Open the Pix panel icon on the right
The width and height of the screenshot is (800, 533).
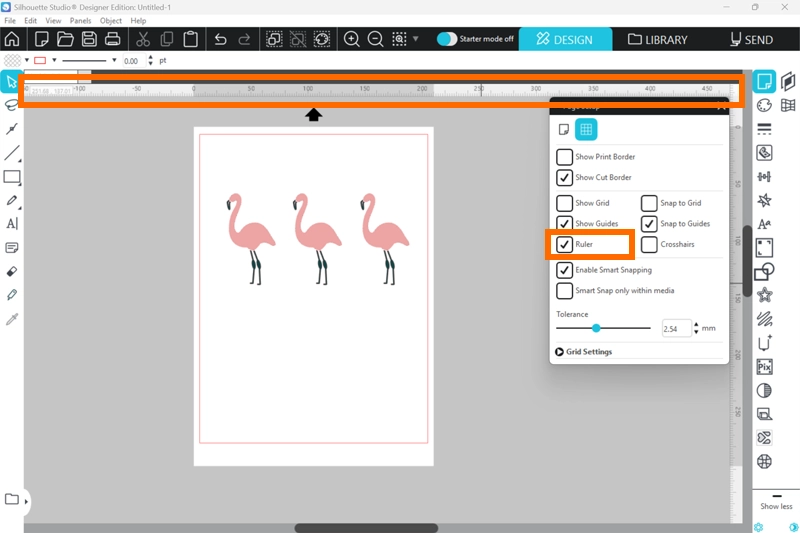pyautogui.click(x=765, y=367)
